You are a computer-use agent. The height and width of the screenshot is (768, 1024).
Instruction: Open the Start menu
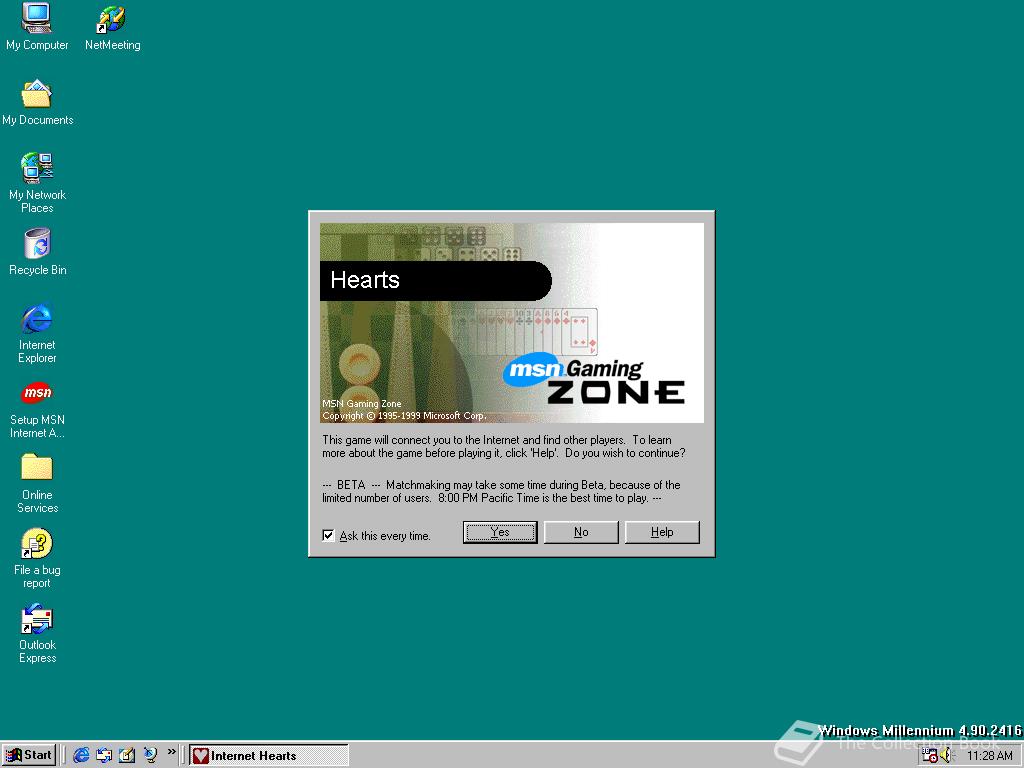click(29, 755)
